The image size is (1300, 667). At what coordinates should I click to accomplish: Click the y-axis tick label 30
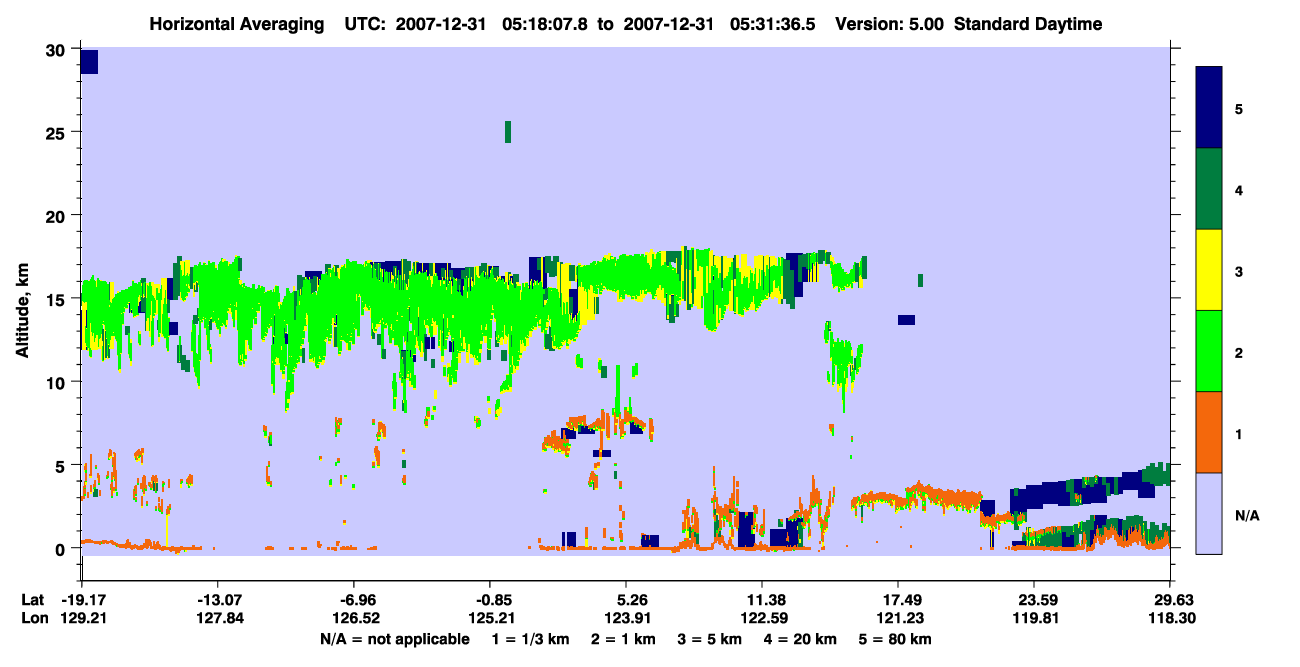[58, 50]
